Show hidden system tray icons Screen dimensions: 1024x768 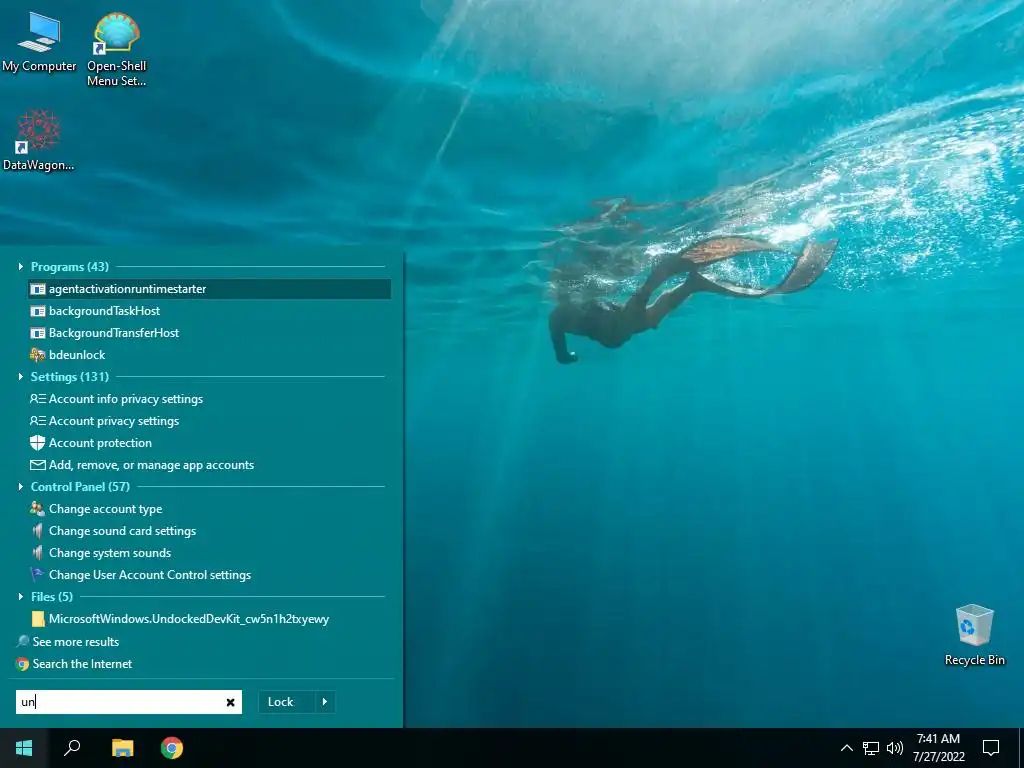pyautogui.click(x=846, y=748)
